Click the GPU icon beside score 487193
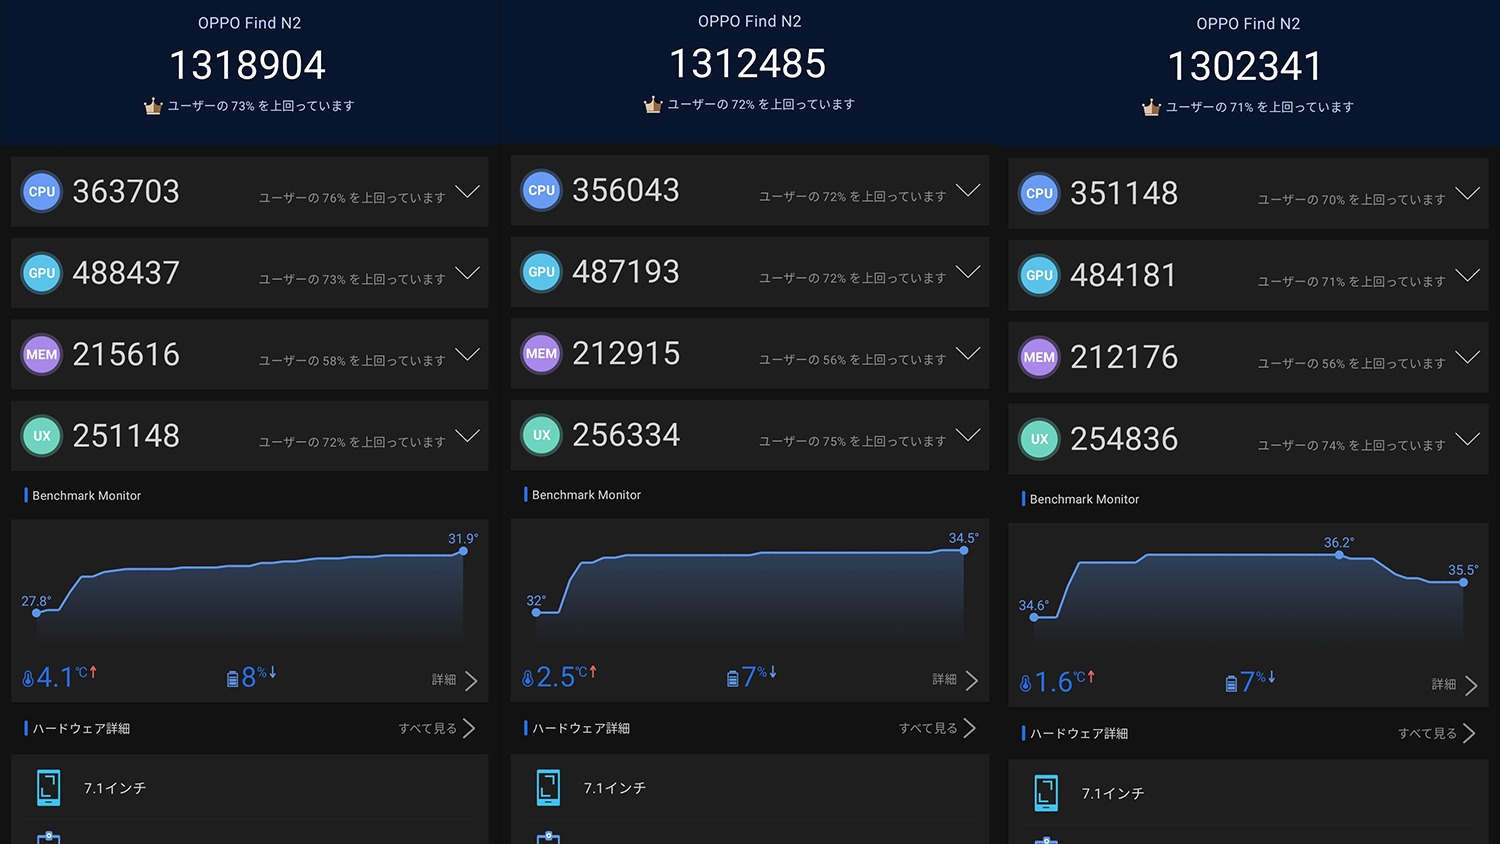 point(541,272)
